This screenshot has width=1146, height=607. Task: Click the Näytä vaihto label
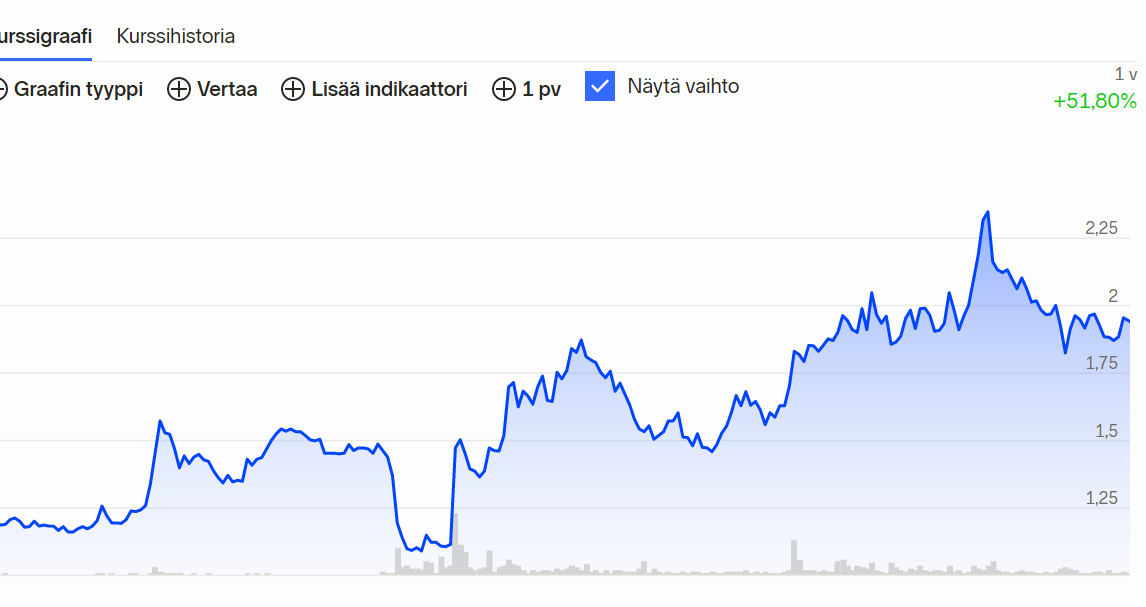coord(683,86)
